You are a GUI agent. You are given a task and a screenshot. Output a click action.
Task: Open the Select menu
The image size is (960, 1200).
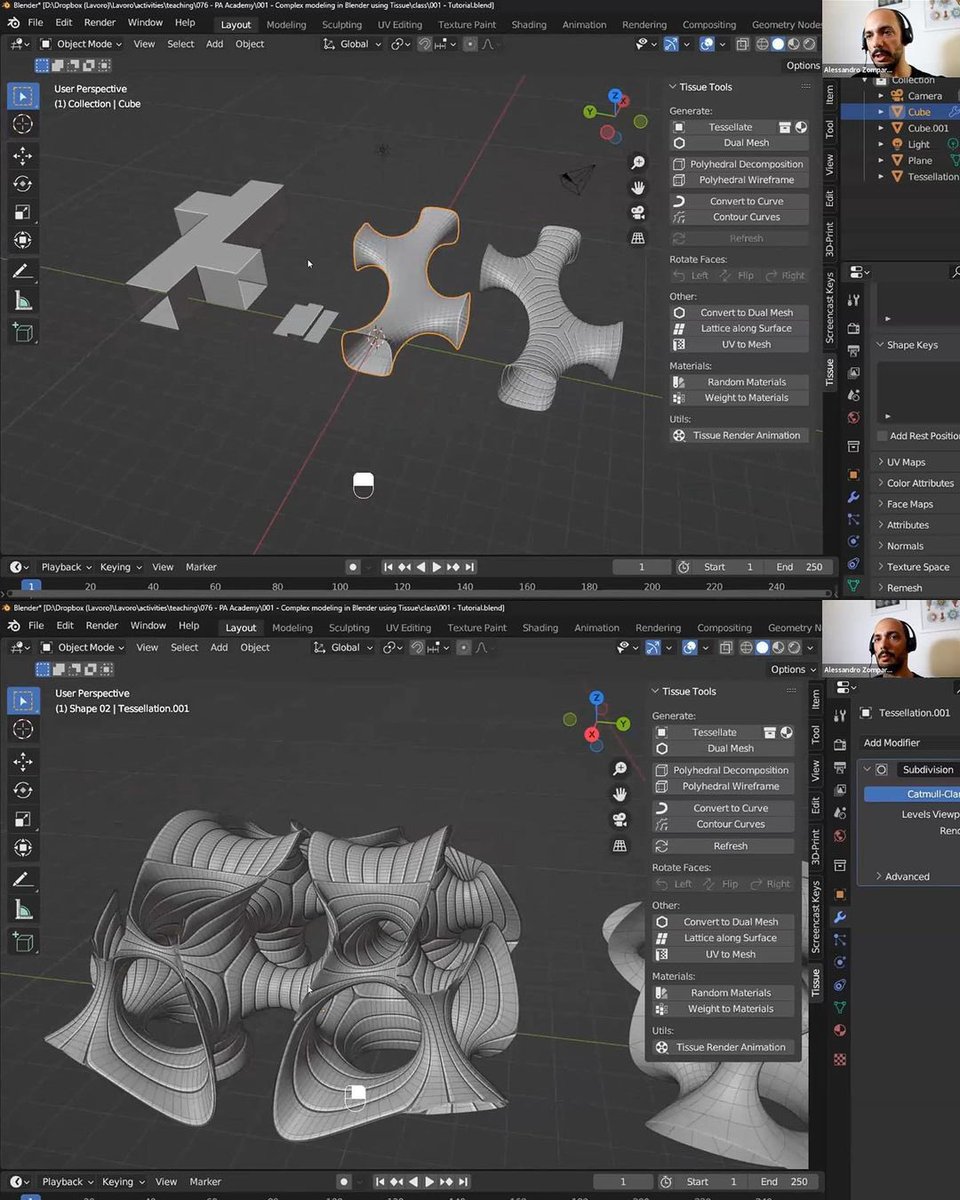[x=180, y=44]
